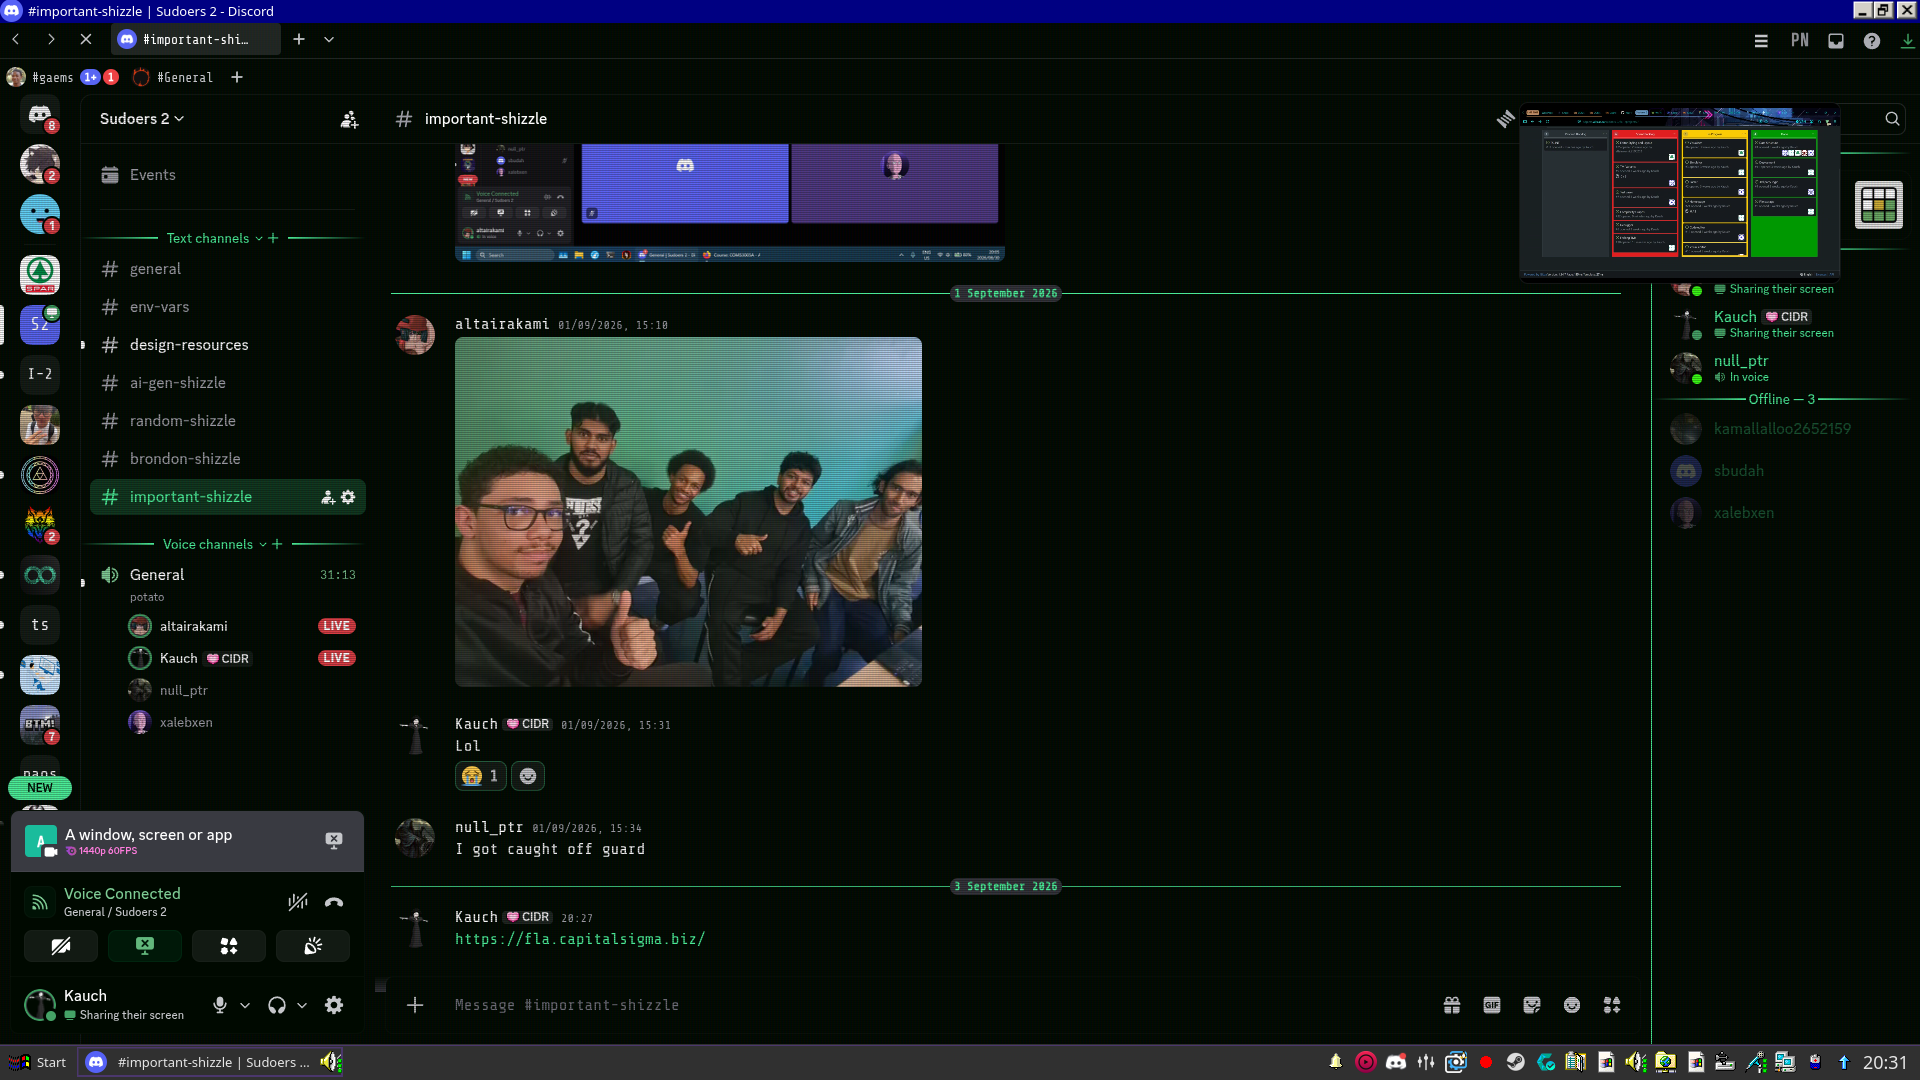Screen dimensions: 1920x1080
Task: Switch to the #General tab
Action: click(174, 77)
